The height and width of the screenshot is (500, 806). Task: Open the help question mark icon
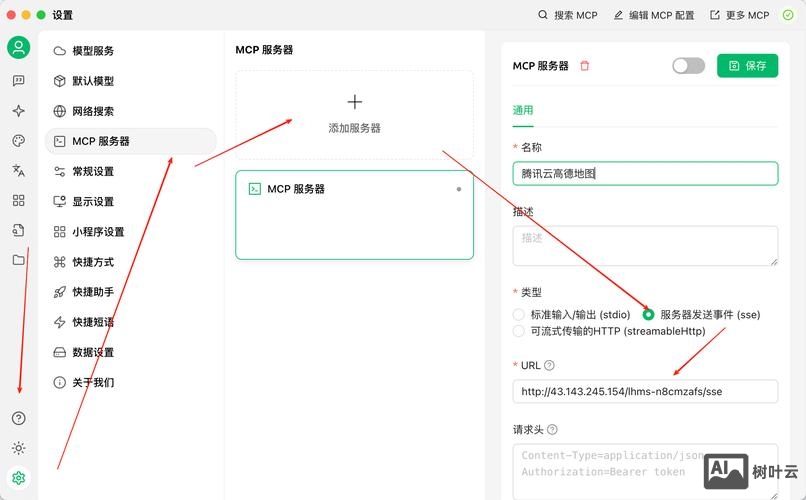pos(19,418)
